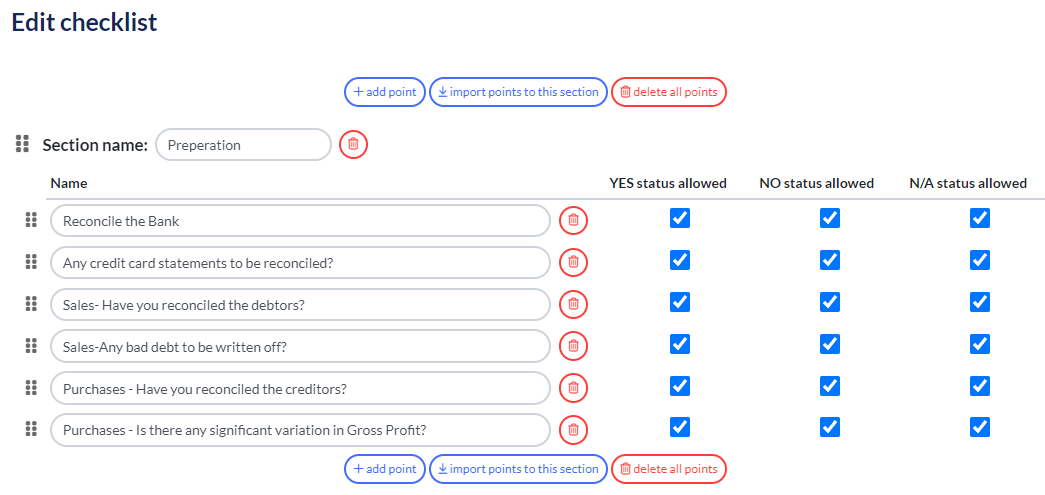Screen dimensions: 1045x495
Task: Click trash icon for credit card statements row
Action: (x=573, y=262)
